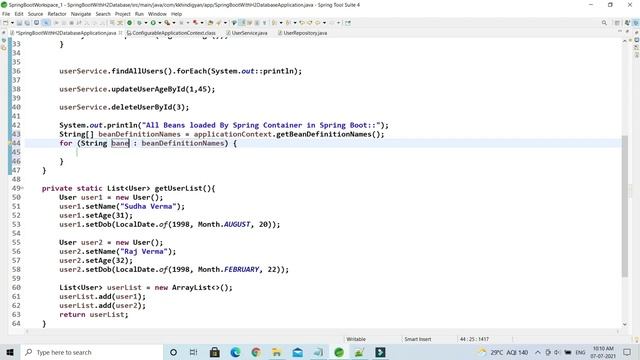640x360 pixels.
Task: Click the Type here to search box
Action: 92,352
